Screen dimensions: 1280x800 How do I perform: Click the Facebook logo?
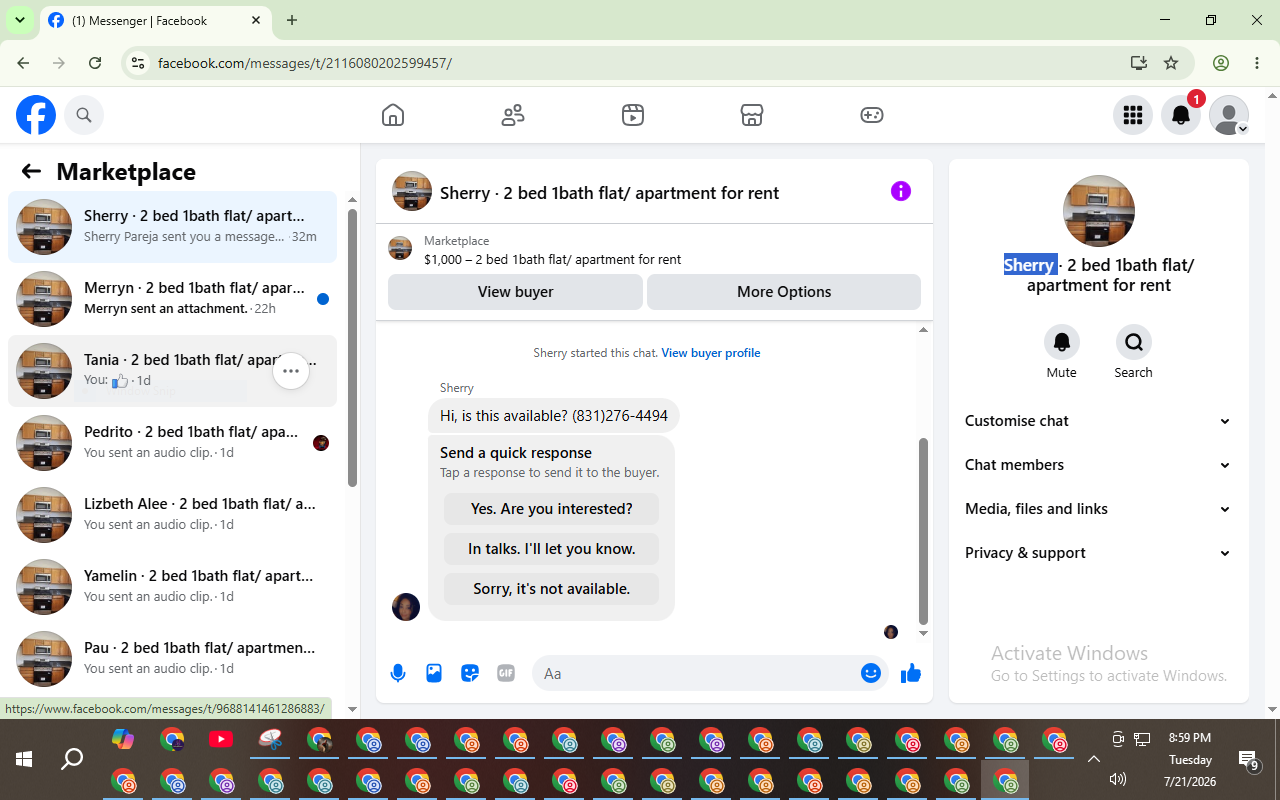[36, 115]
